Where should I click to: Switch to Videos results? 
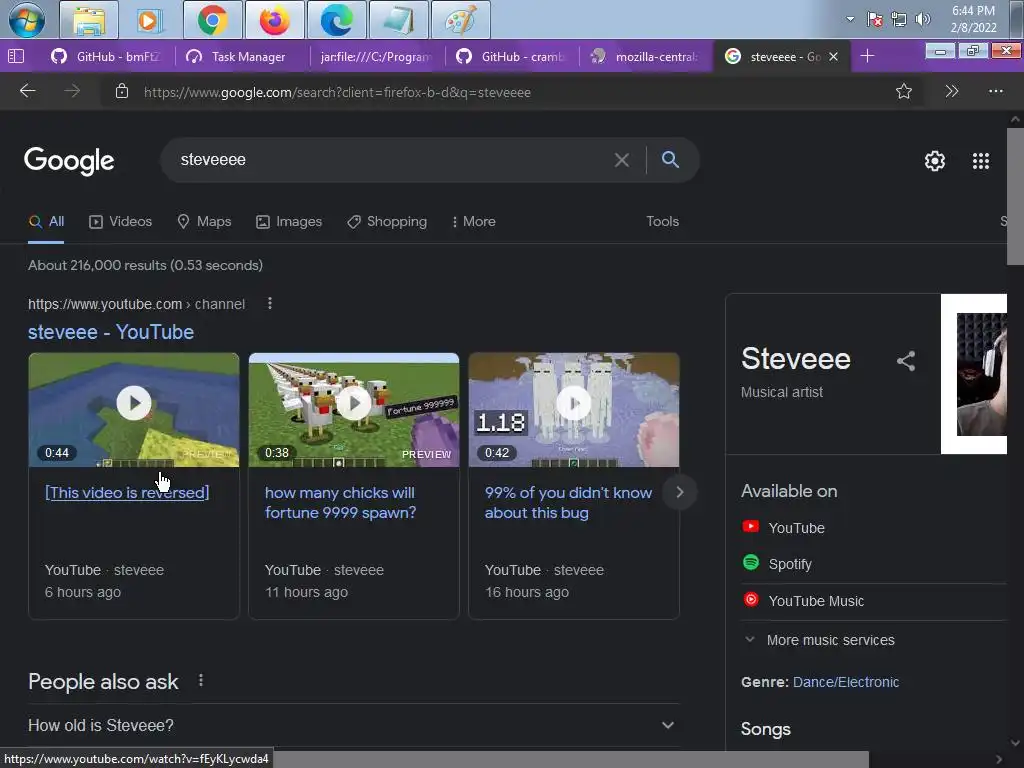pos(120,222)
